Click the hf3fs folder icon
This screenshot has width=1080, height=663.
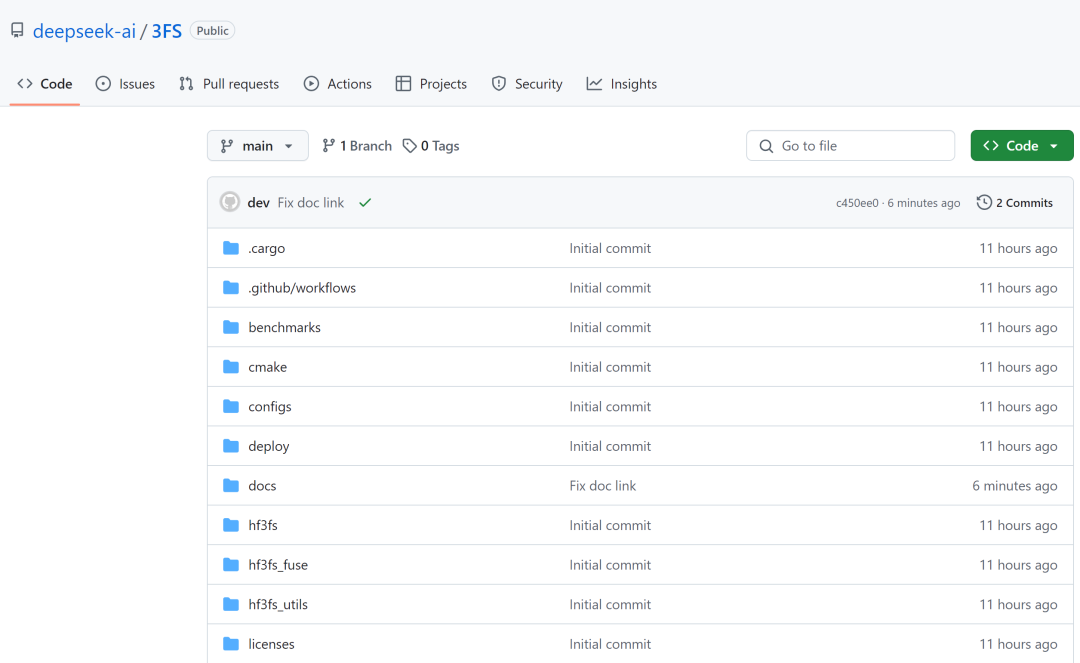point(231,525)
